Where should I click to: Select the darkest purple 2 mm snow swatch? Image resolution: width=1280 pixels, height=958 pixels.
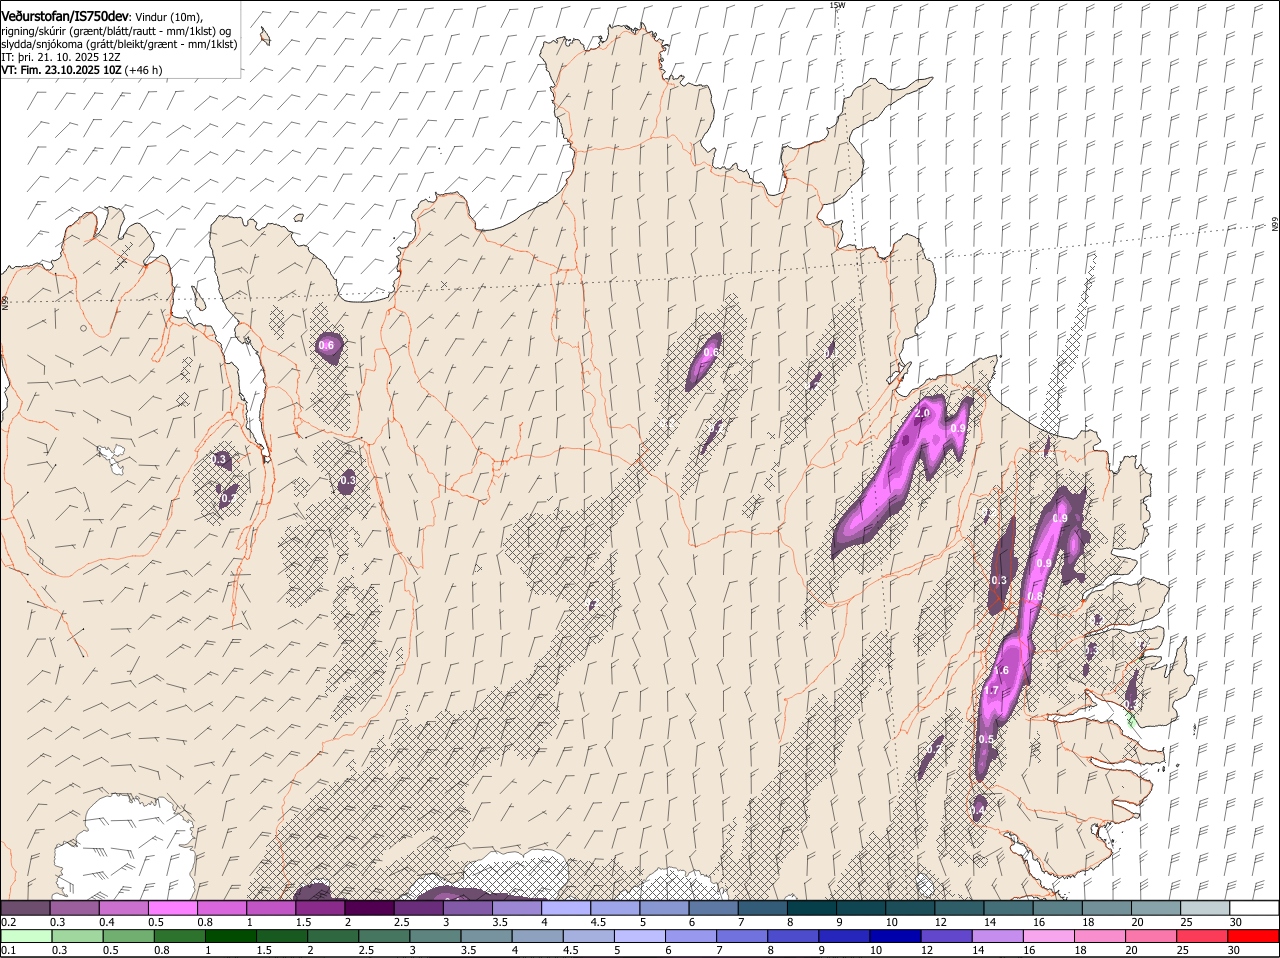pyautogui.click(x=370, y=908)
